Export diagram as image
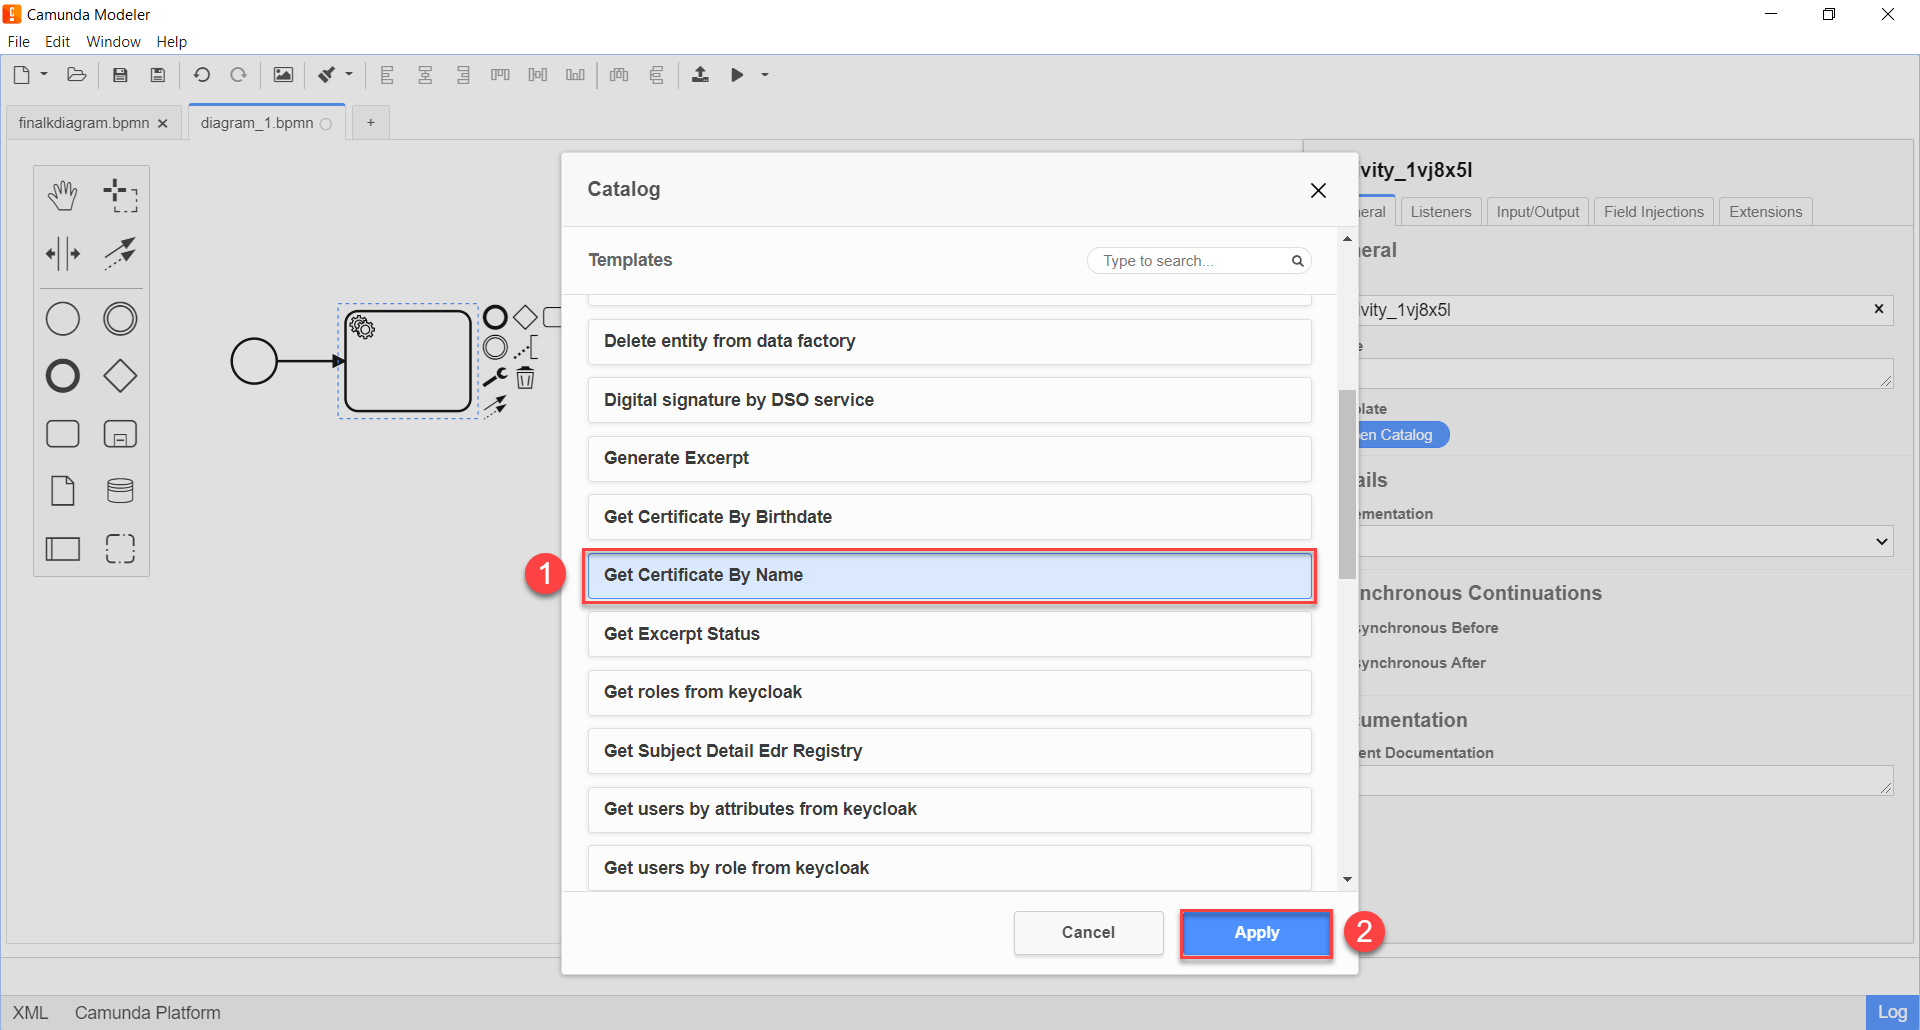The height and width of the screenshot is (1030, 1920). (283, 75)
